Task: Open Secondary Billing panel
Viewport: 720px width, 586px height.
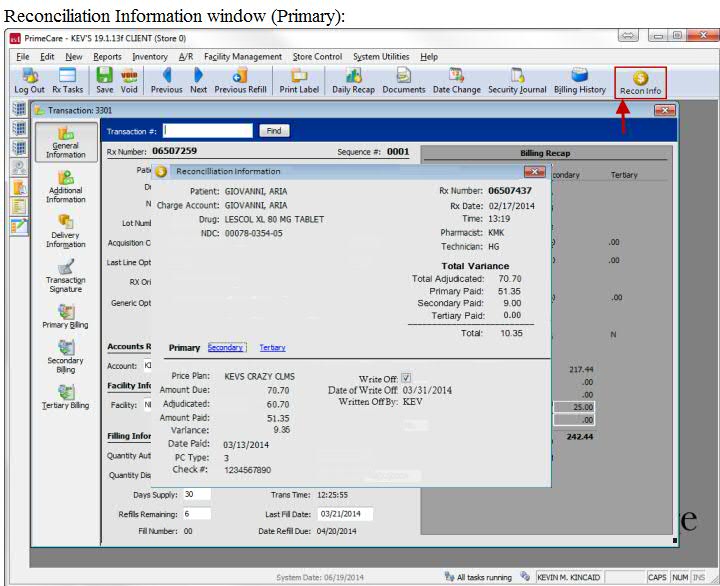Action: click(66, 357)
